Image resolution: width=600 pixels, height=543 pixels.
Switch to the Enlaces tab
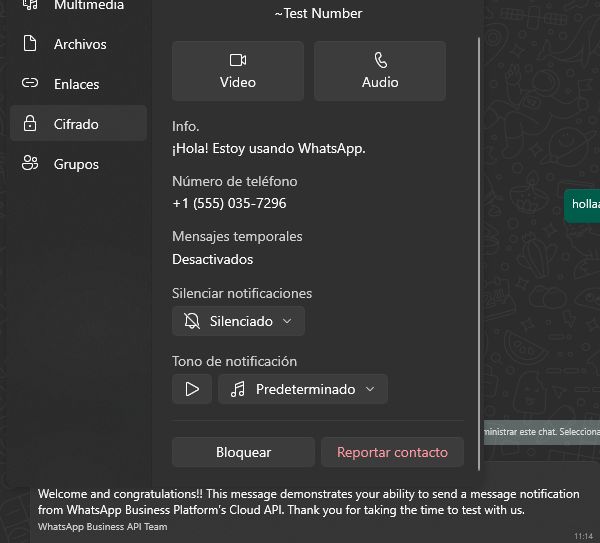(78, 84)
